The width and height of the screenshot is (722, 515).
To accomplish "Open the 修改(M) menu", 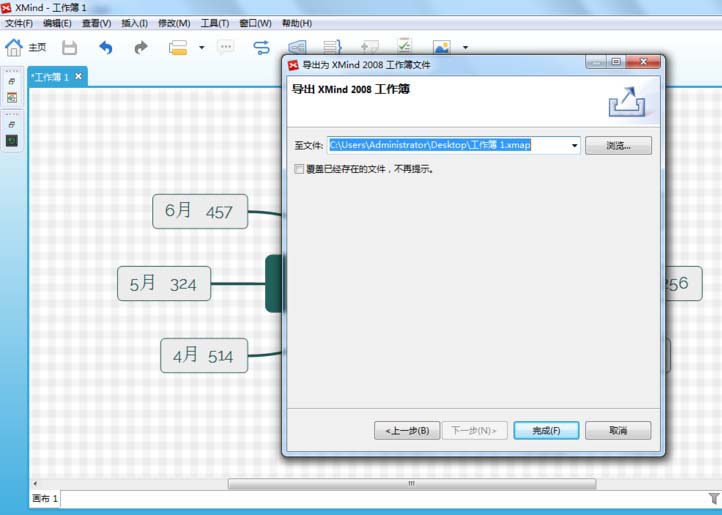I will (174, 23).
